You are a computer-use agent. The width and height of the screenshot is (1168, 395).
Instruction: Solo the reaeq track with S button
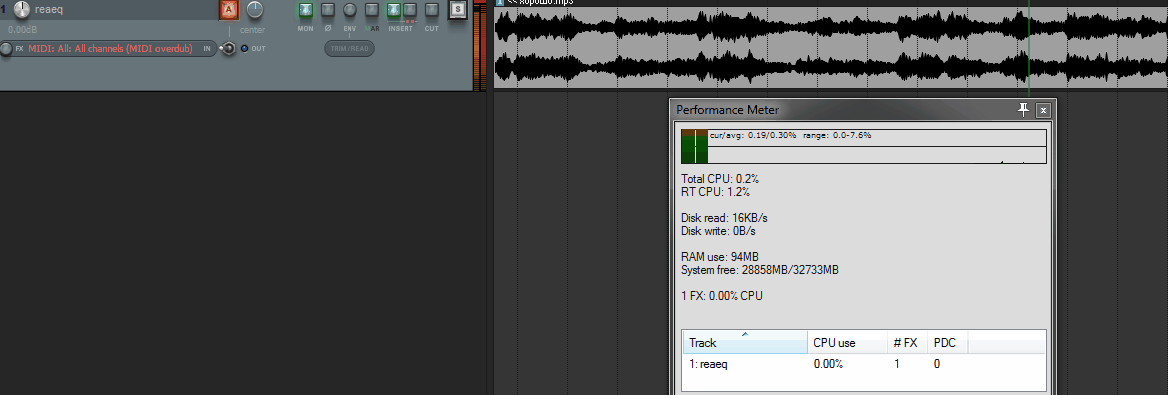[x=457, y=10]
